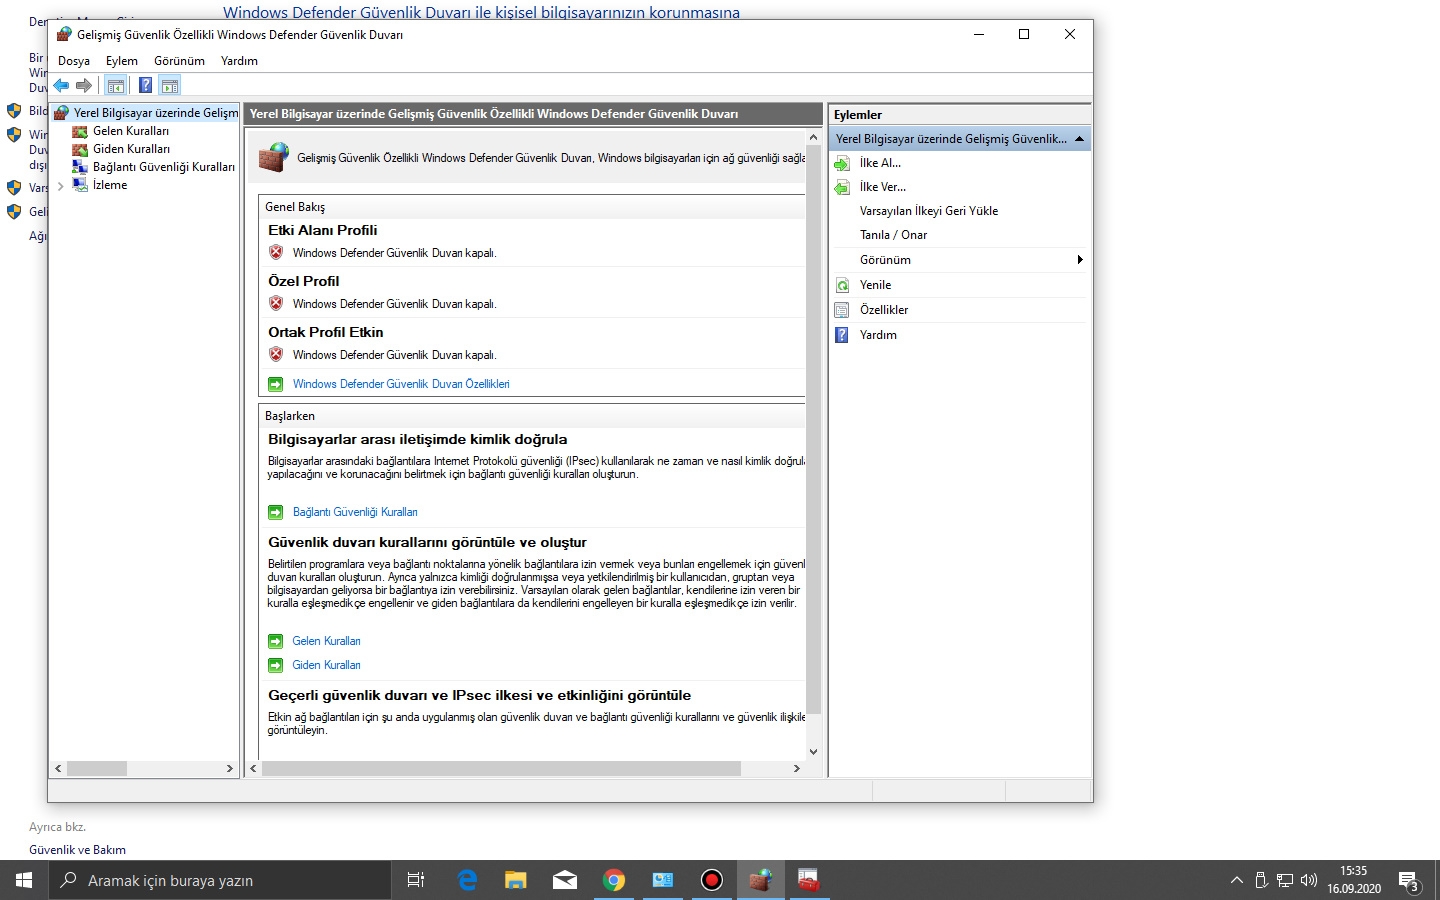Open the notification center icon
1440x900 pixels.
coord(1410,880)
